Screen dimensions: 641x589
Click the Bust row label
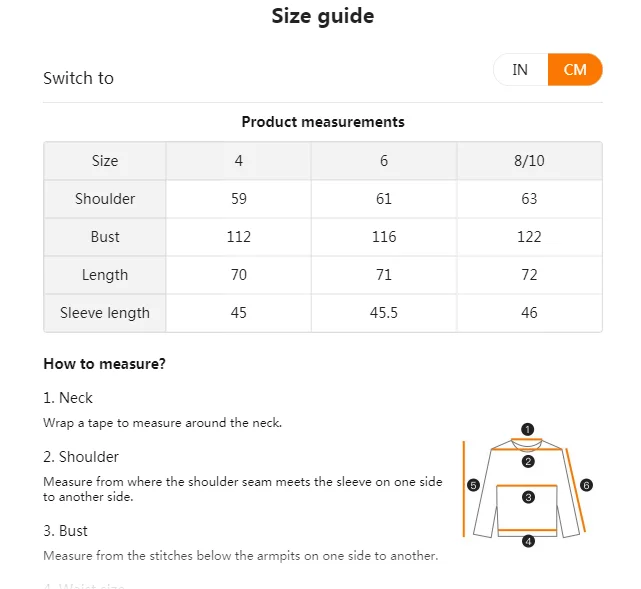point(105,237)
